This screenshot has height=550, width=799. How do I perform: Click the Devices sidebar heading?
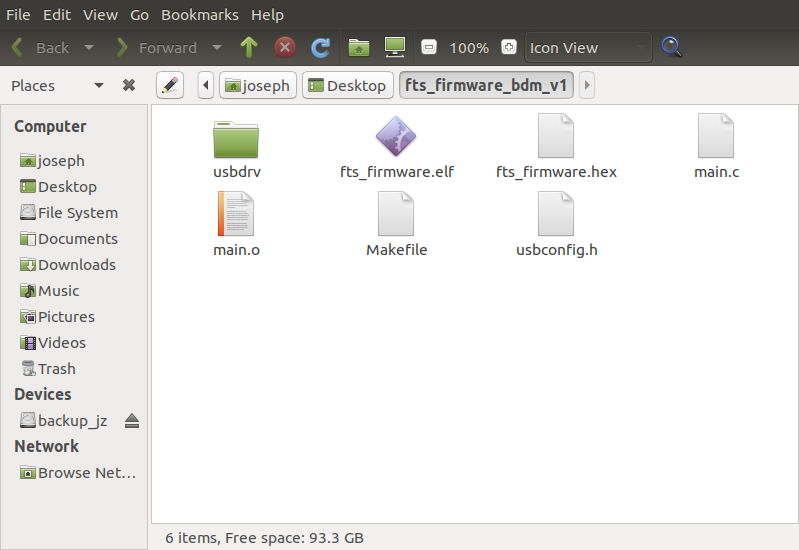43,394
